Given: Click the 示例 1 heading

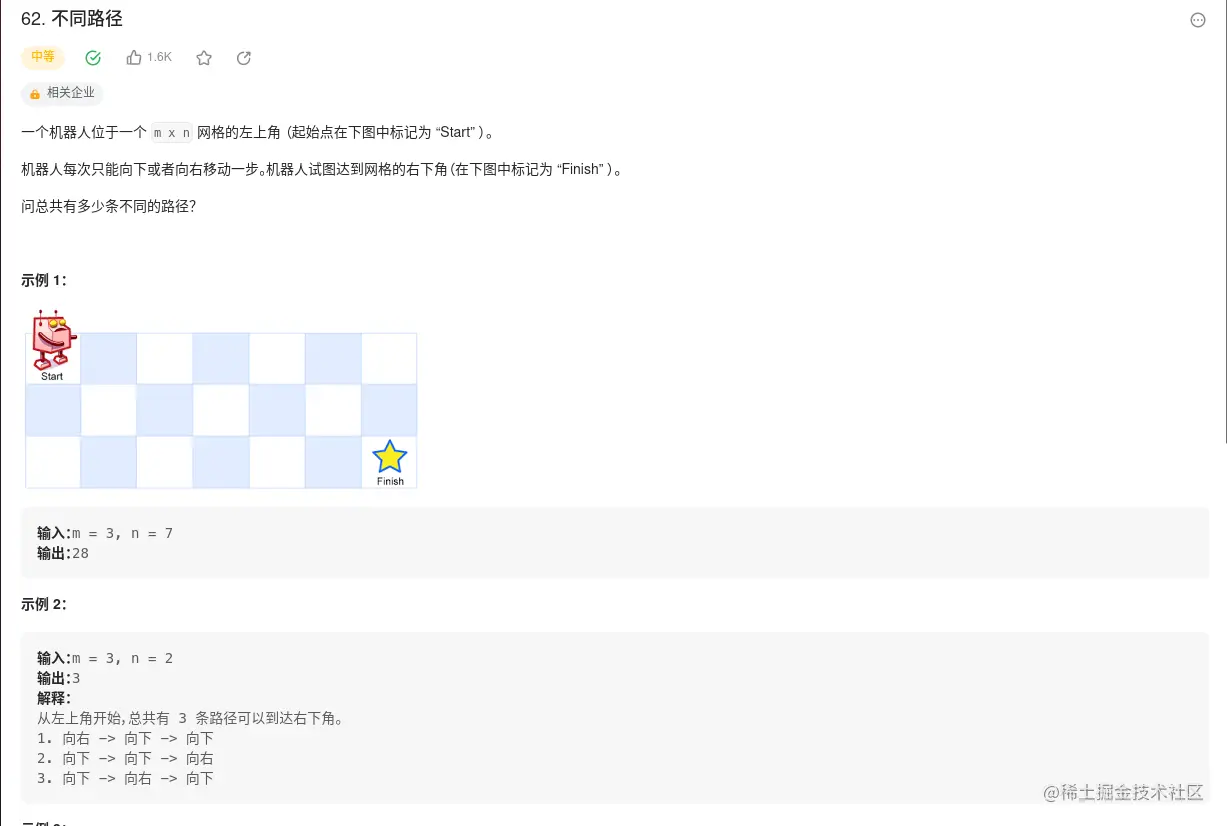Looking at the screenshot, I should point(44,280).
